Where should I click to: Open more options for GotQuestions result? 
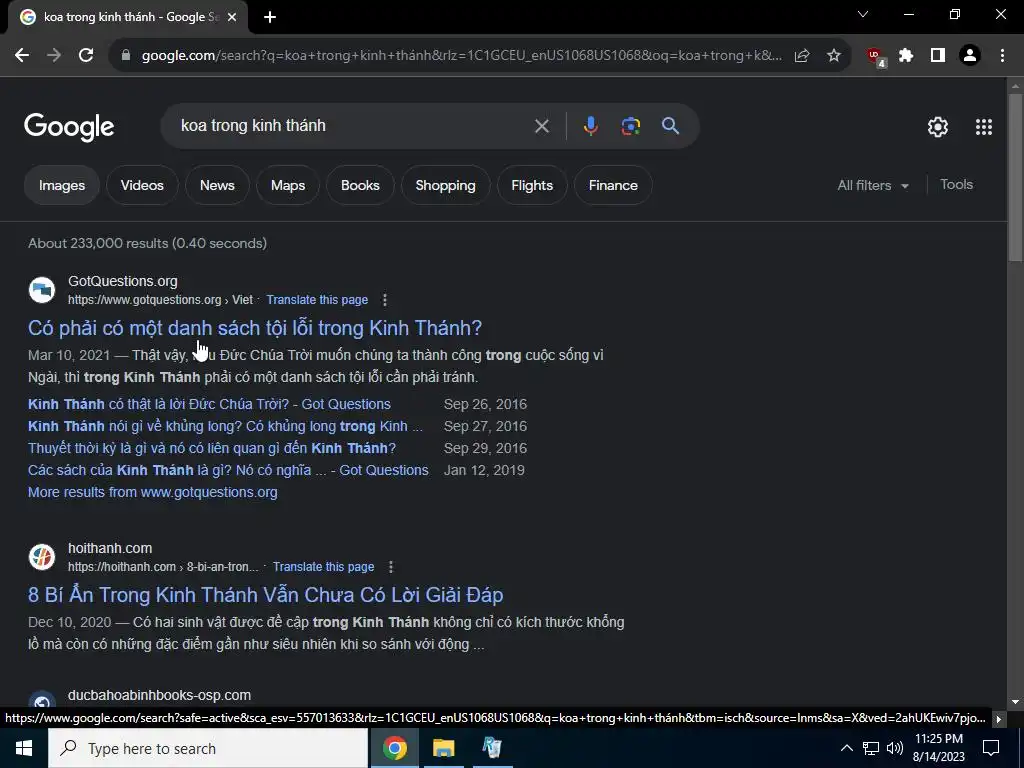[x=385, y=300]
